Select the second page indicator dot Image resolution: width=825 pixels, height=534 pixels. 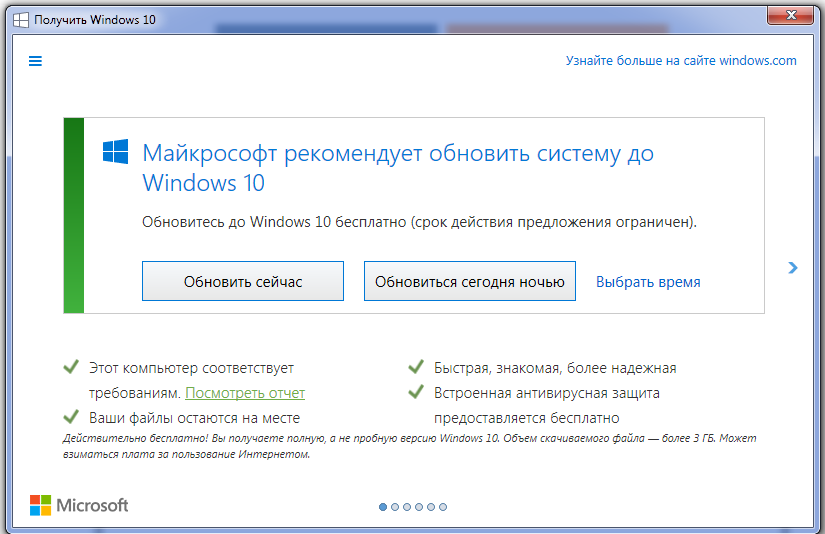(395, 507)
